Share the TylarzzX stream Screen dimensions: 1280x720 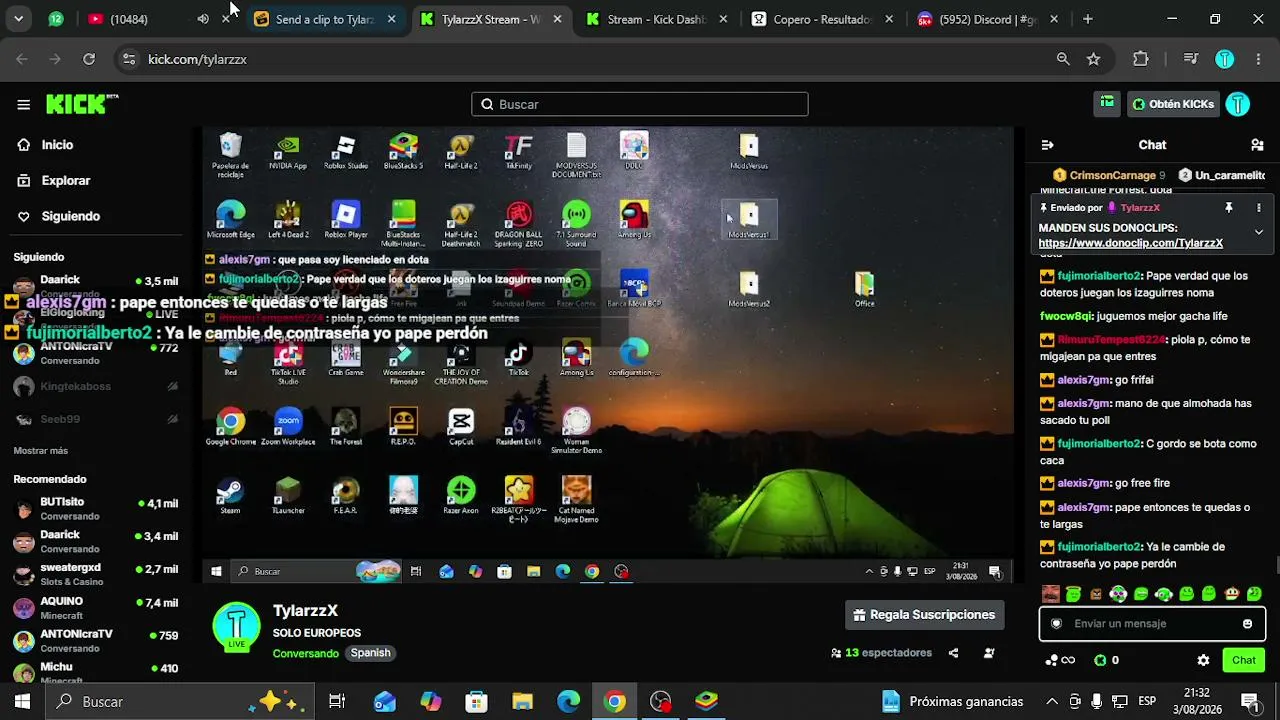click(953, 653)
